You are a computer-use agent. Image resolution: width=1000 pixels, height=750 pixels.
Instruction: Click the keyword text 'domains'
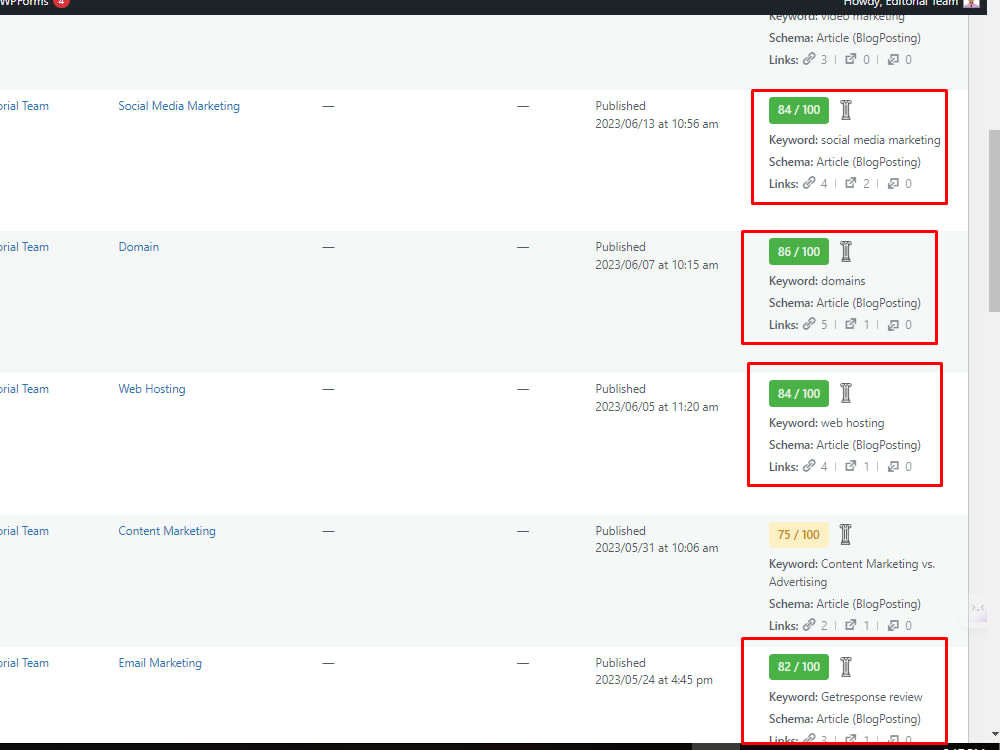[842, 281]
